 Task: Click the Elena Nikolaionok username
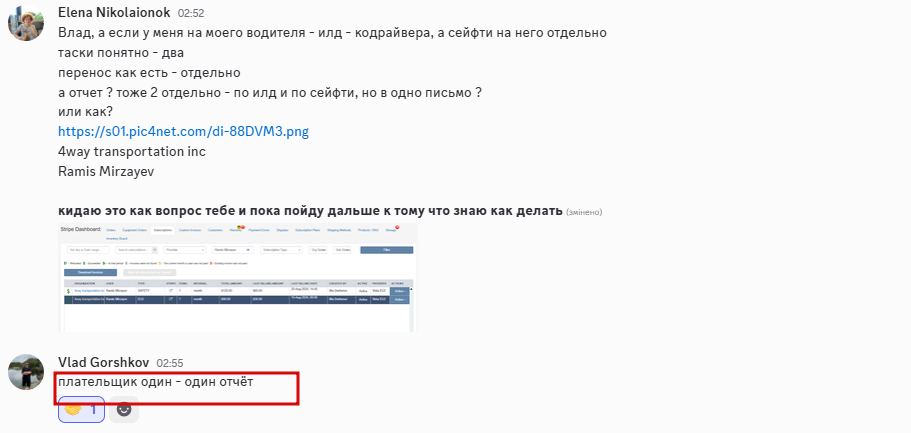(x=114, y=12)
